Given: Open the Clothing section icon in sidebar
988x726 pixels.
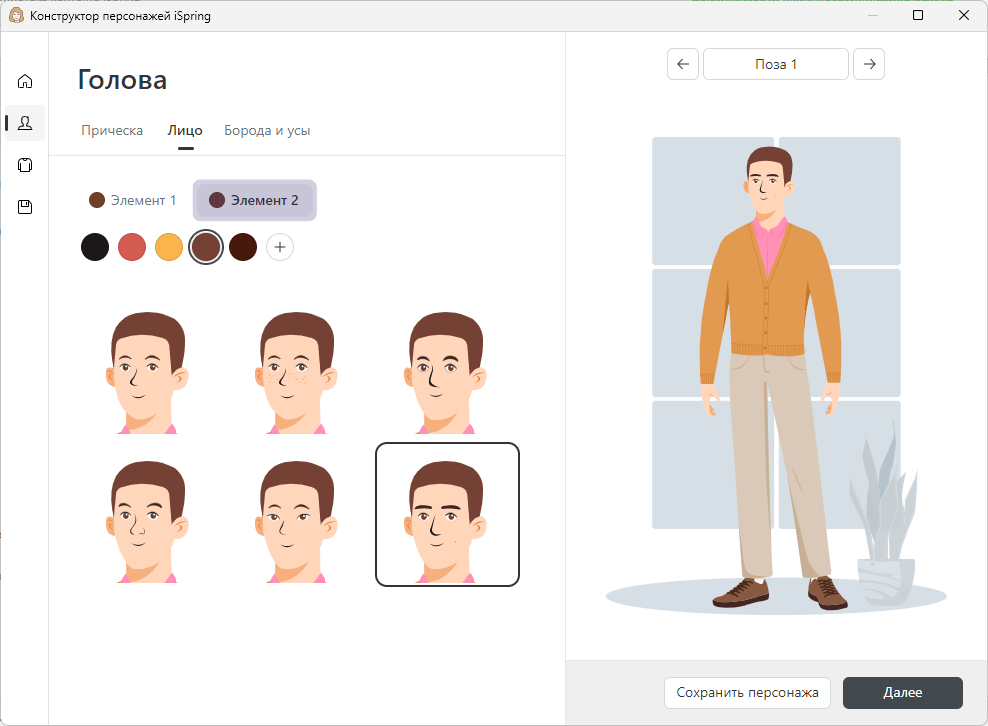Looking at the screenshot, I should (x=25, y=165).
